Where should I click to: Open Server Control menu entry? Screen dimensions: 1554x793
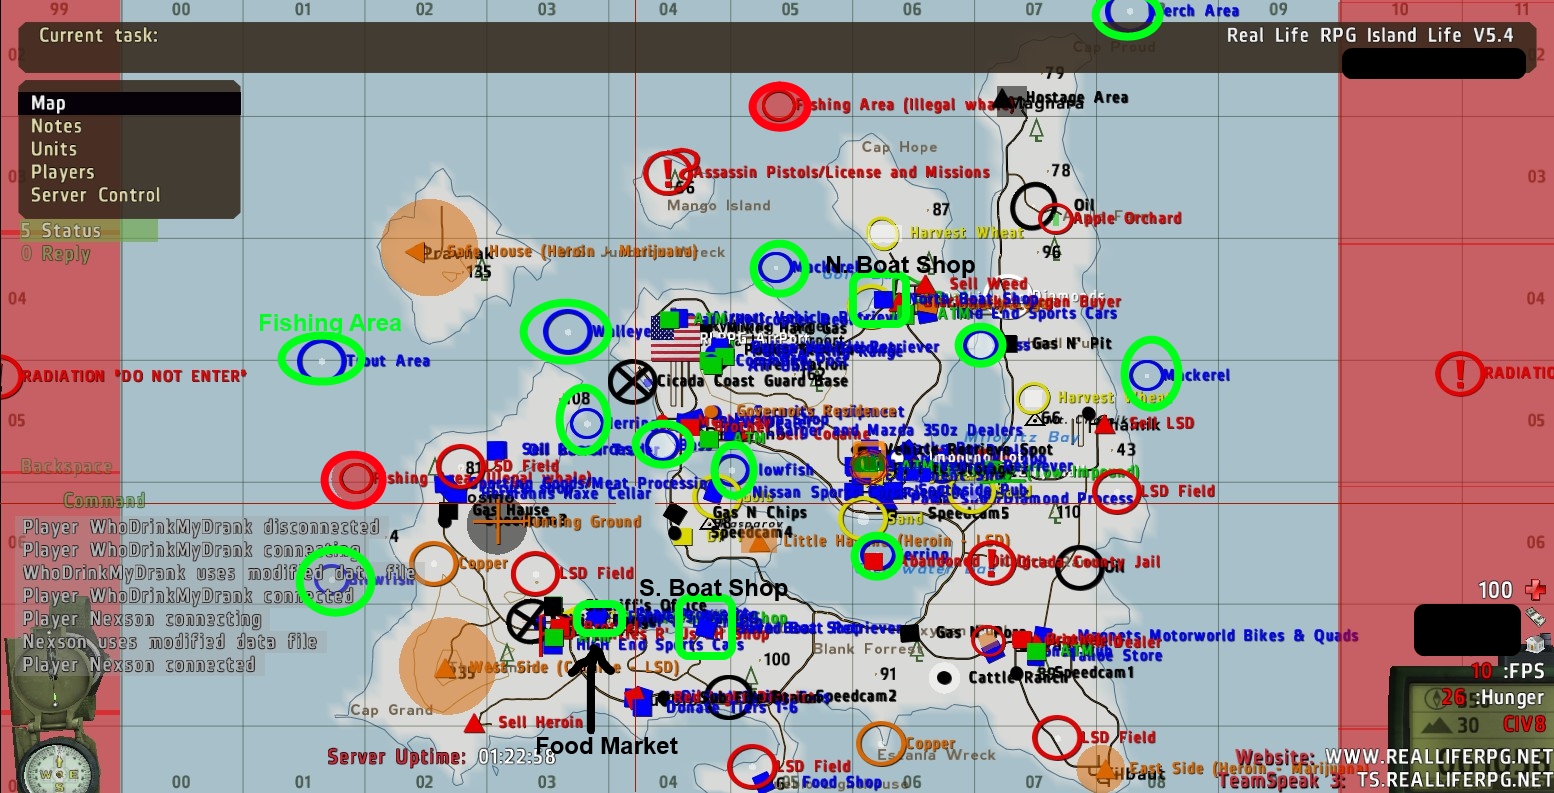tap(95, 195)
